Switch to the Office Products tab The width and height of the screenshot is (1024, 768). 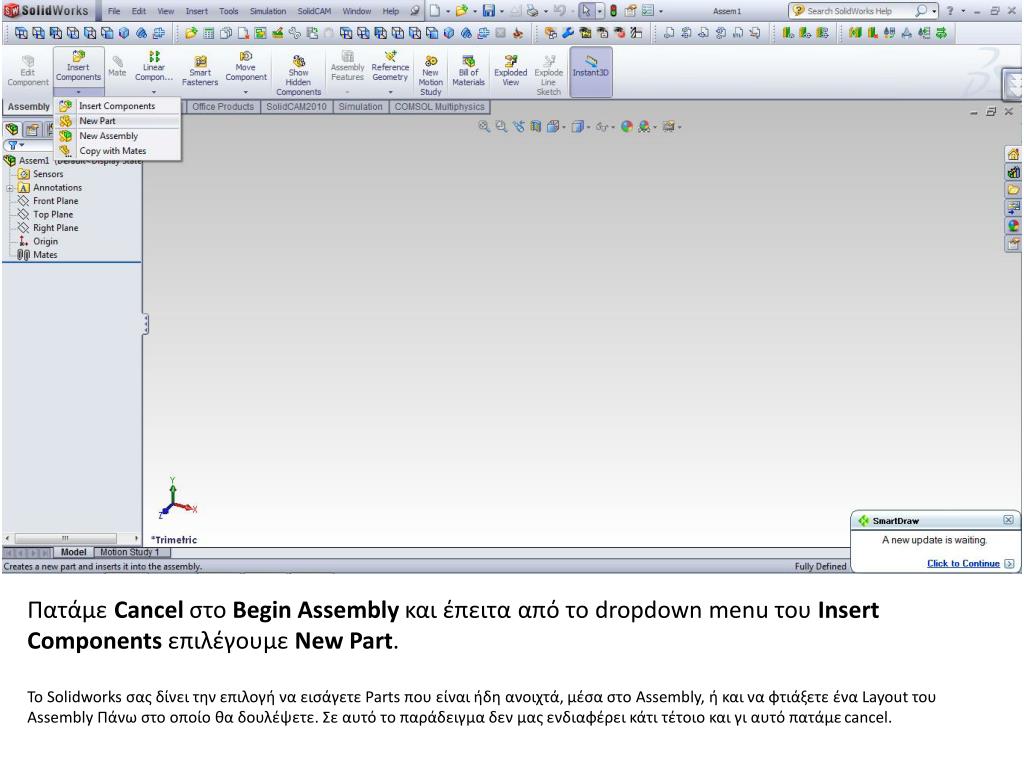[x=223, y=106]
